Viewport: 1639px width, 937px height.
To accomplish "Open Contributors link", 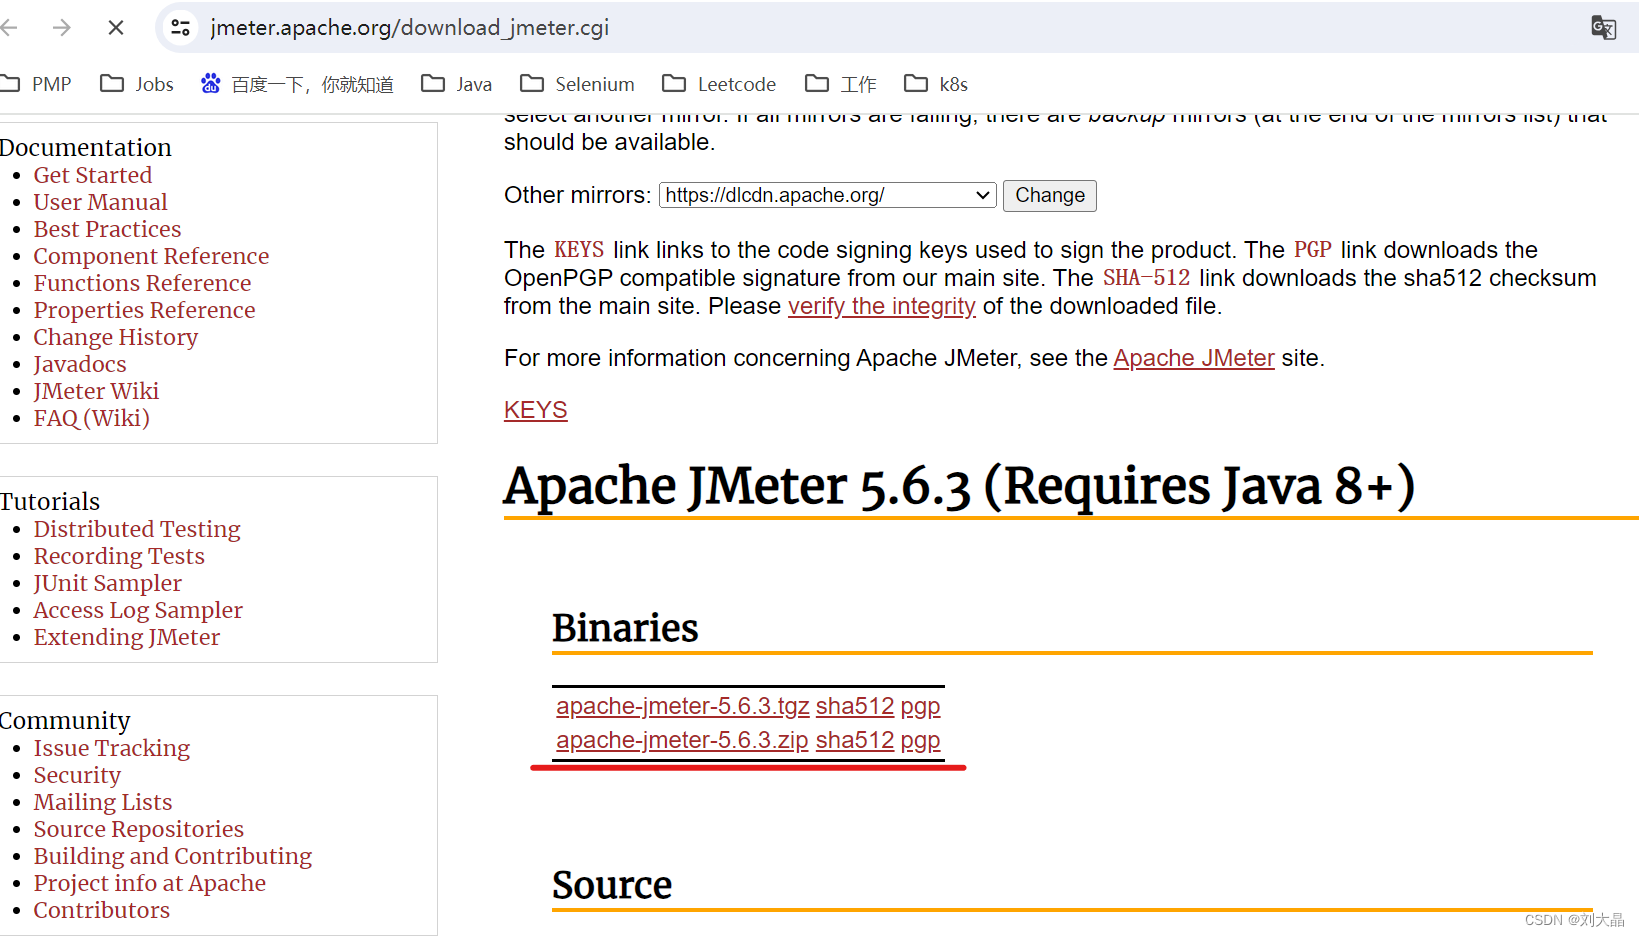I will [x=101, y=910].
